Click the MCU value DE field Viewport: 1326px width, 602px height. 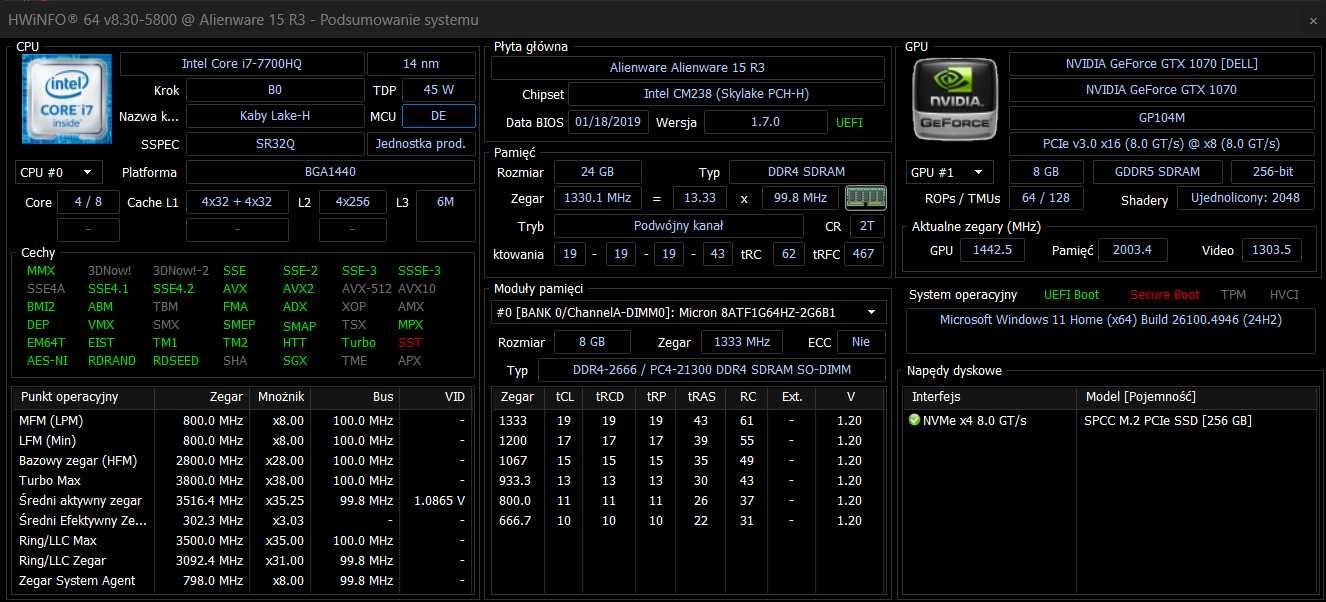[438, 115]
